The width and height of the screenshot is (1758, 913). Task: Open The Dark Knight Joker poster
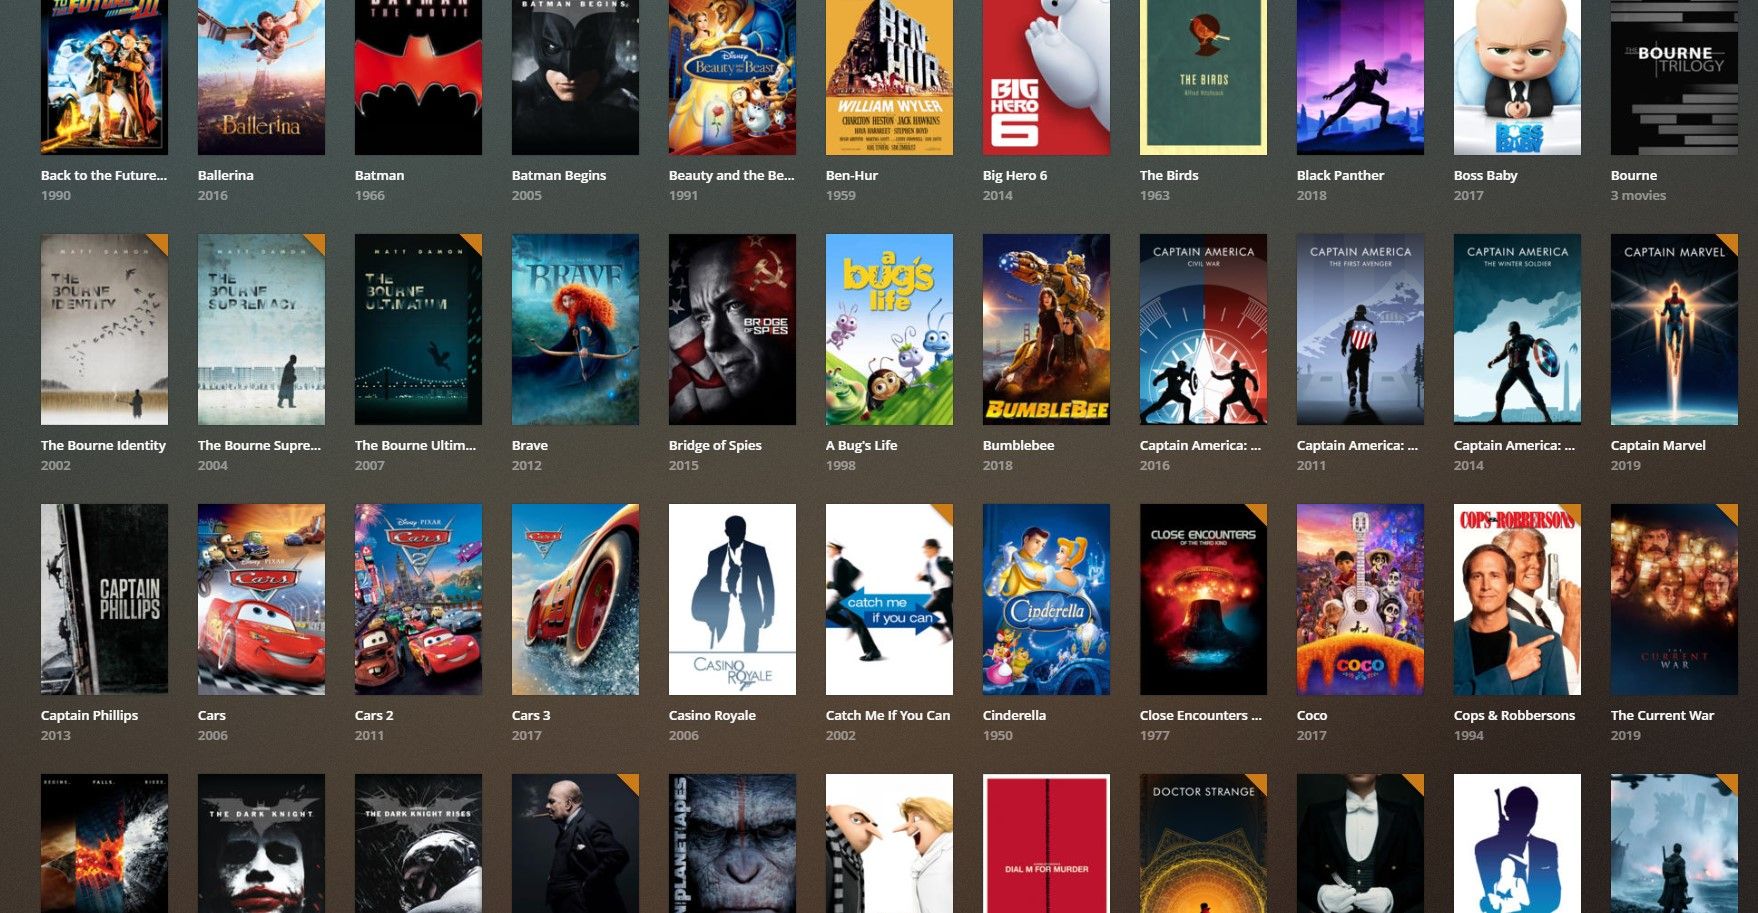[261, 843]
